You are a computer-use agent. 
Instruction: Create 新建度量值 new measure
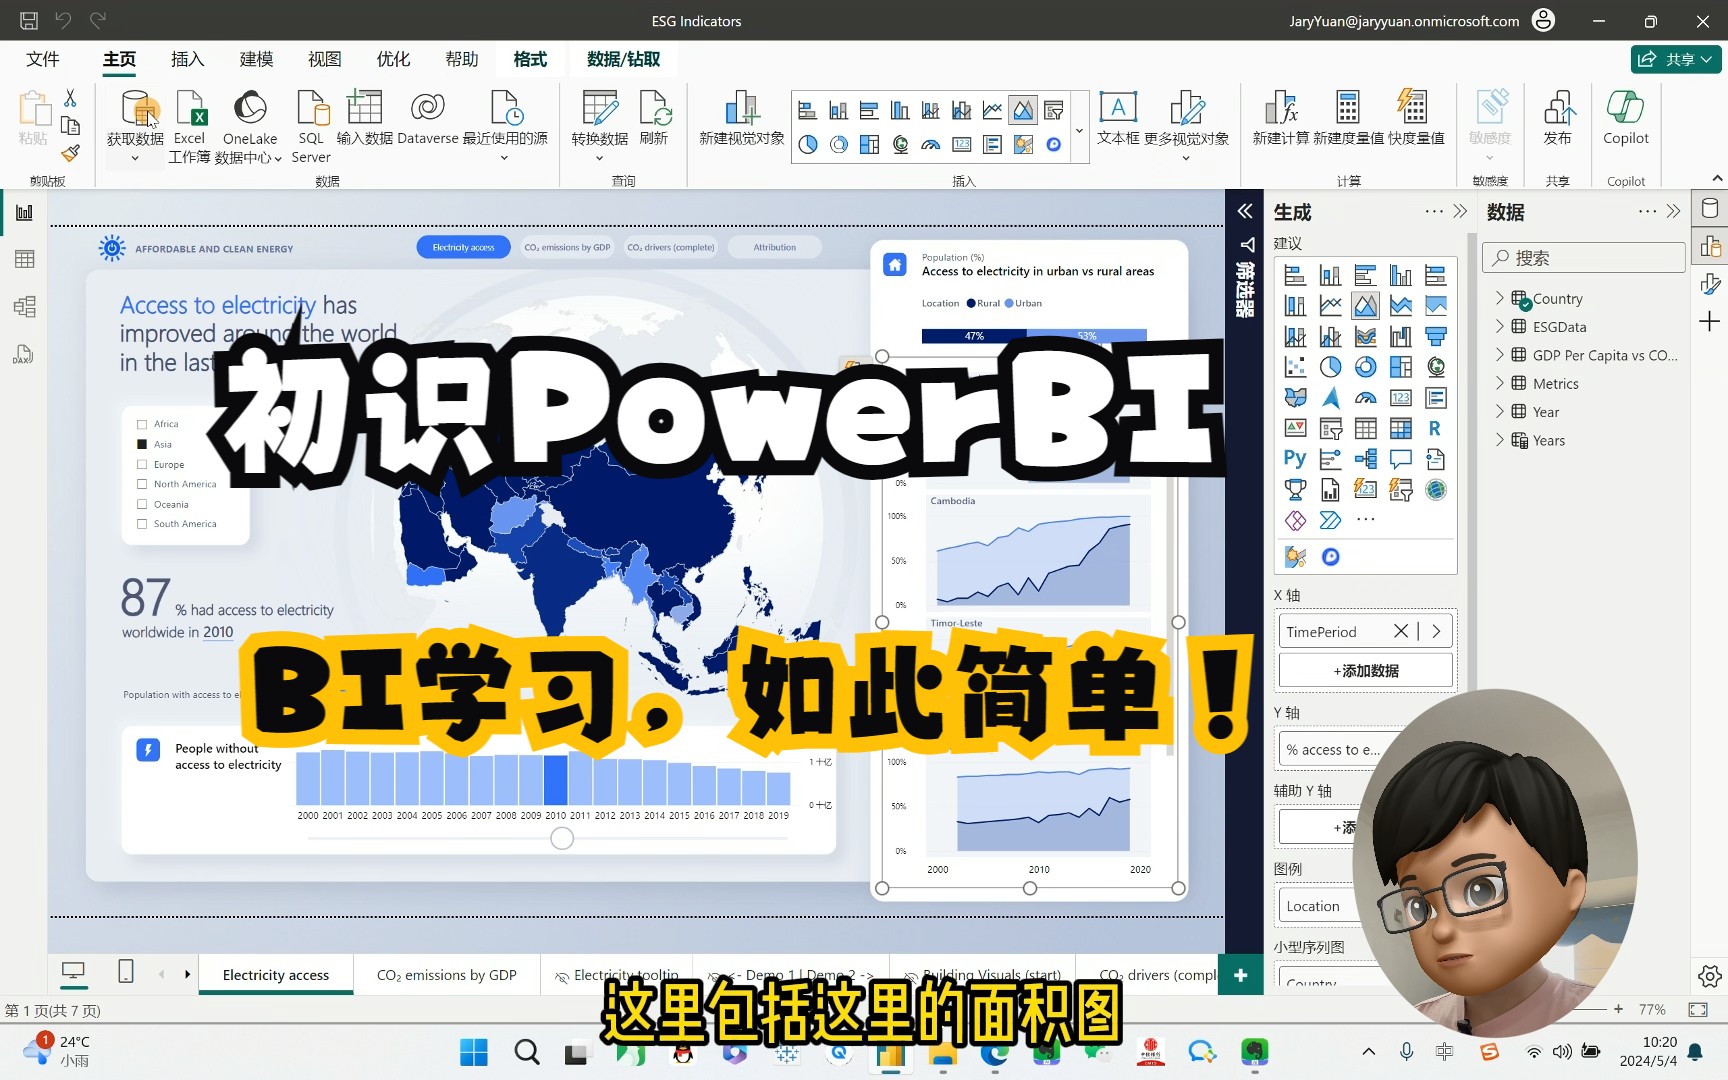point(1348,118)
